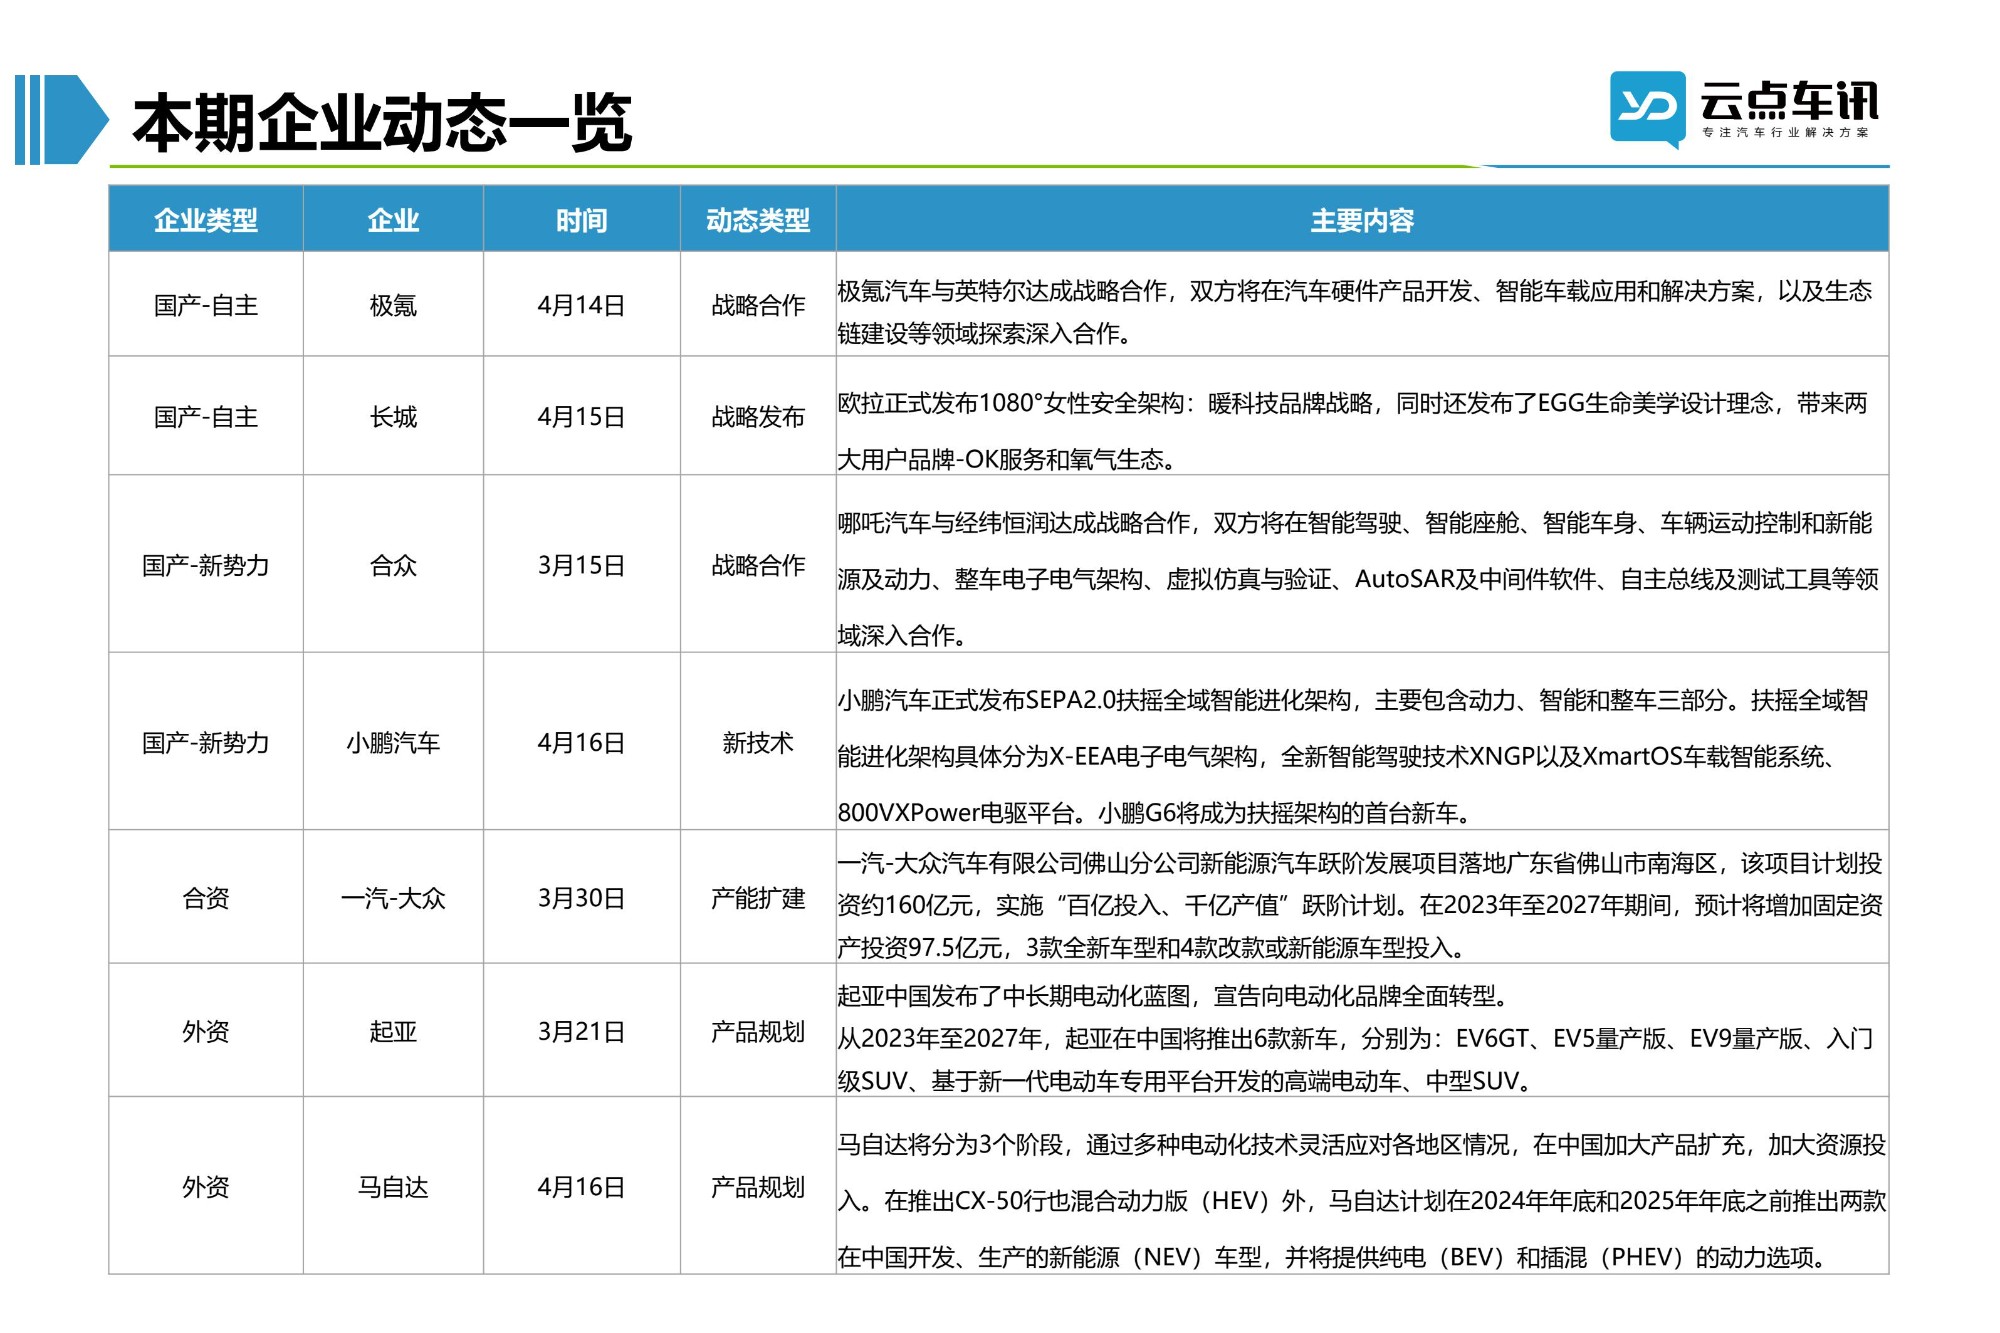Screen dimensions: 2000x1333
Task: Click the '战略发布' cell
Action: [758, 416]
